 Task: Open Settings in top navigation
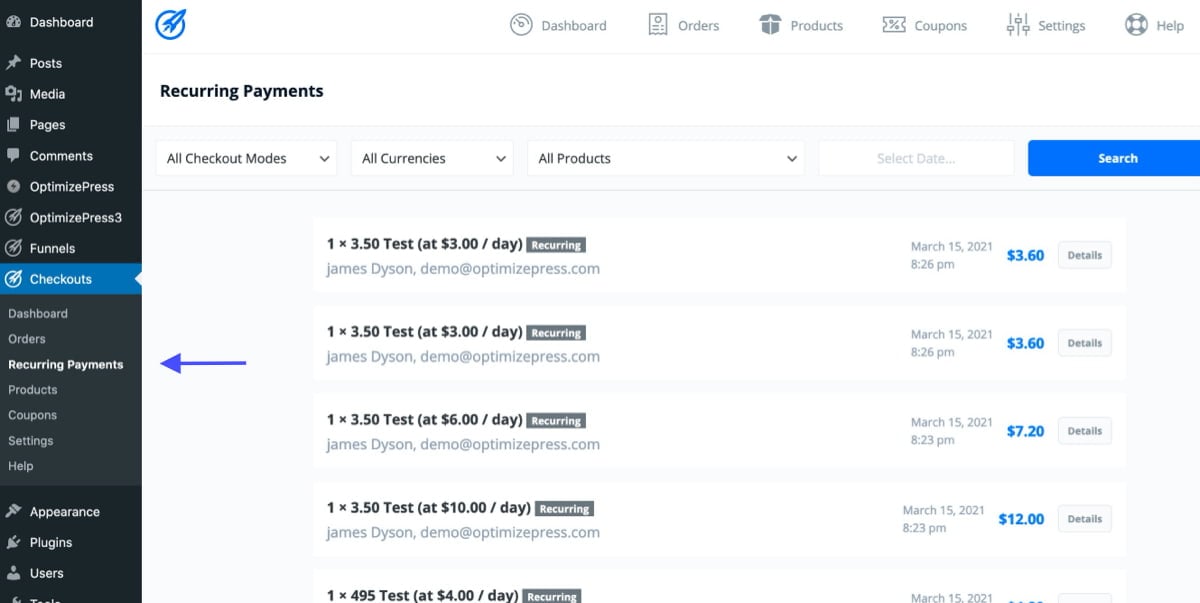[1046, 25]
